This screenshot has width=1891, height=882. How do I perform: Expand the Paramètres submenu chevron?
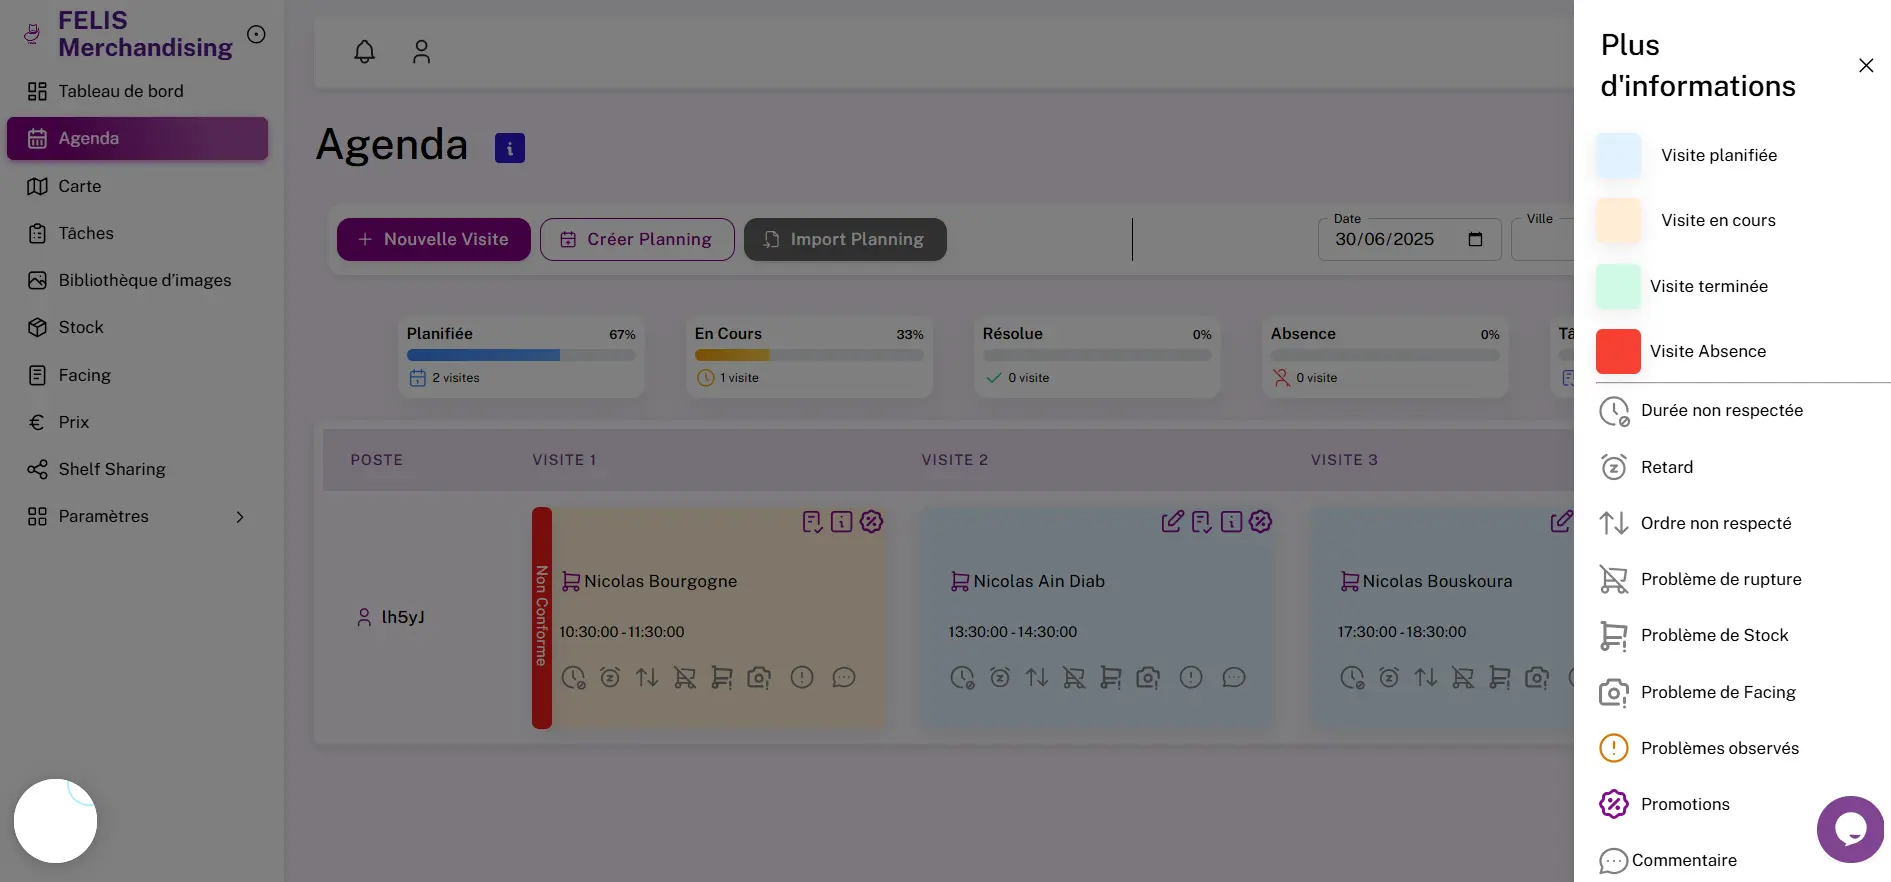pyautogui.click(x=240, y=517)
